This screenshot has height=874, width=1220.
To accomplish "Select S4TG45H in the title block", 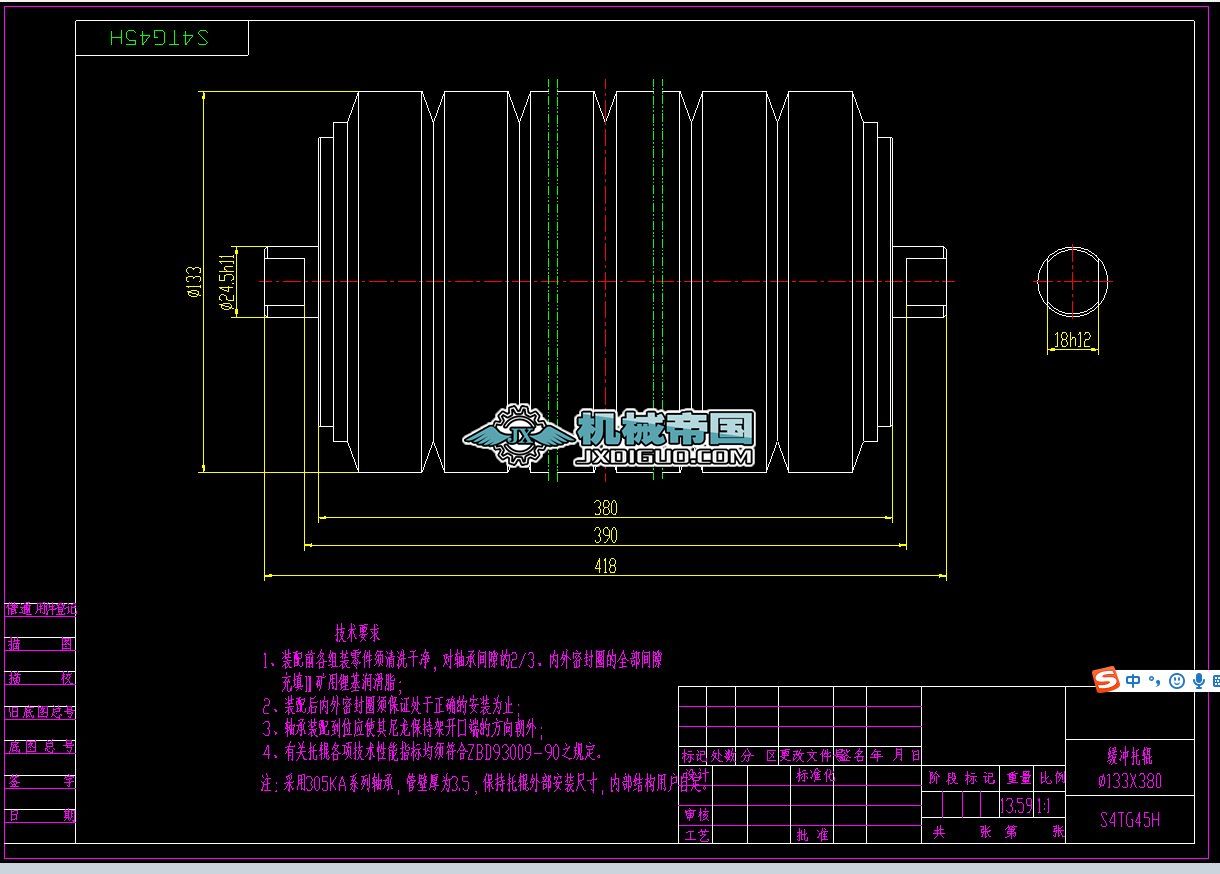I will click(1130, 820).
